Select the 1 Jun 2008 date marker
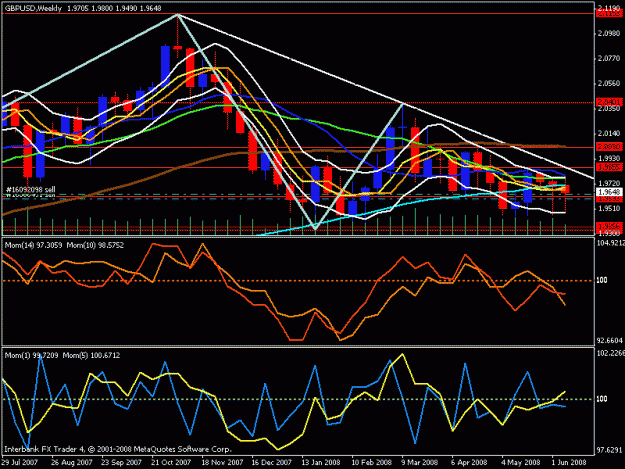Image resolution: width=625 pixels, height=469 pixels. (x=569, y=463)
